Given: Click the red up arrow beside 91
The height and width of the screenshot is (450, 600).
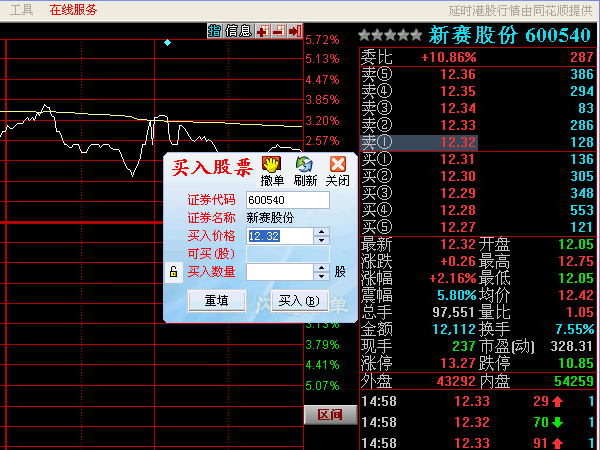Looking at the screenshot, I should click(x=558, y=443).
